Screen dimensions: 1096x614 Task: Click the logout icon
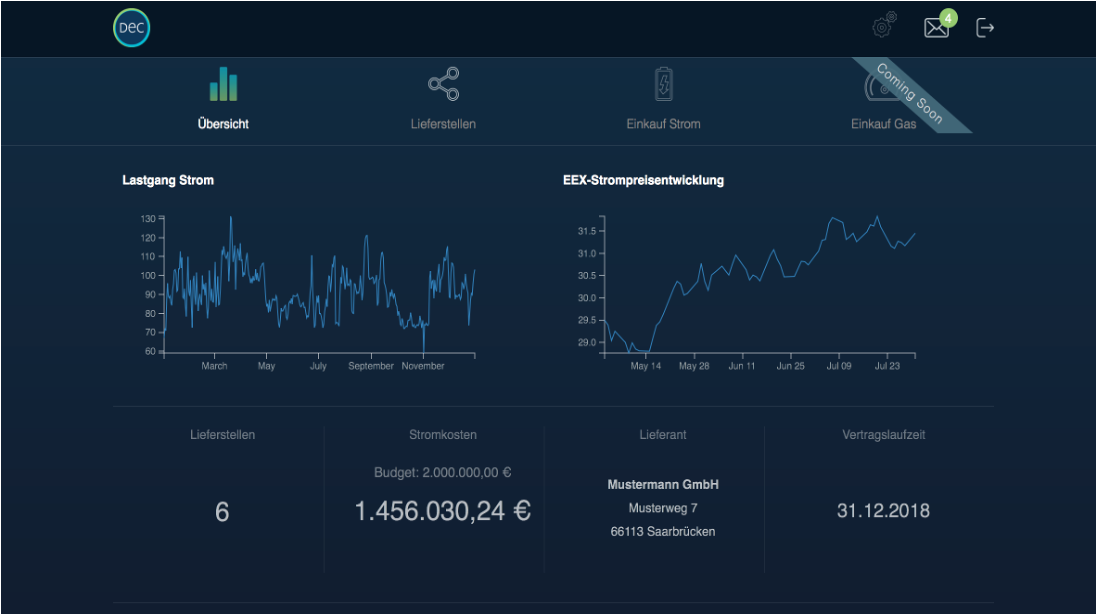click(x=985, y=28)
